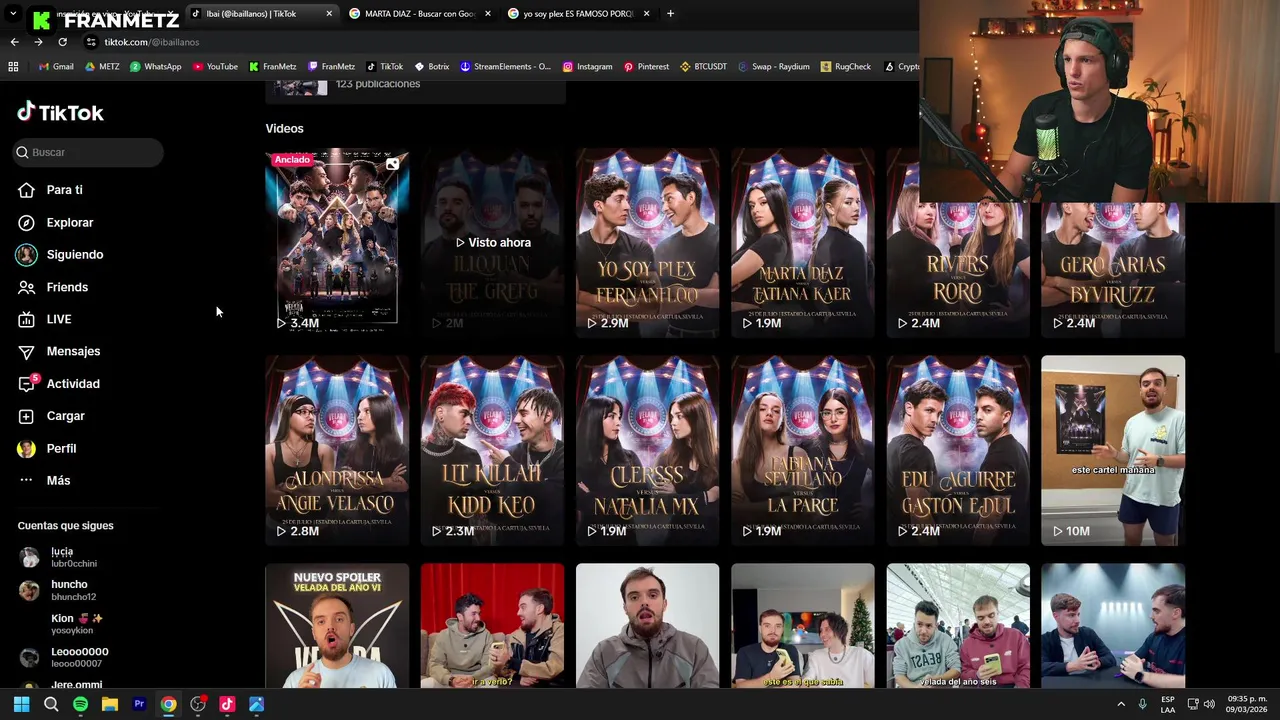1280x720 pixels.
Task: Open the Botrix bookmark
Action: point(432,67)
